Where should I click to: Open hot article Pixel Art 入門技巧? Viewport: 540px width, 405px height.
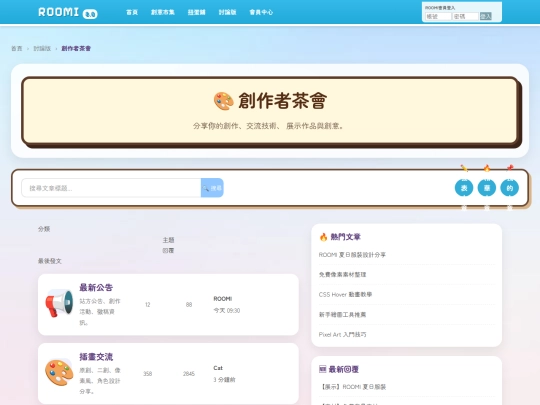pyautogui.click(x=342, y=334)
